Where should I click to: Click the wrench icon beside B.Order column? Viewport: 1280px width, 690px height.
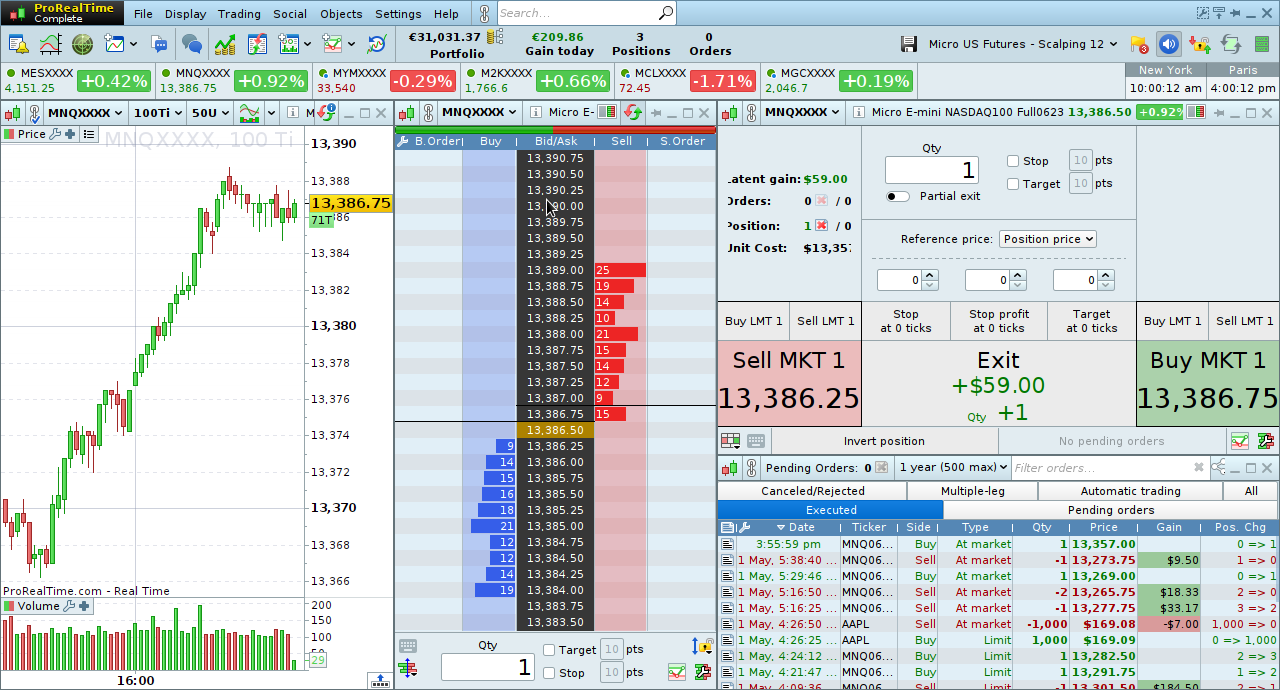403,142
